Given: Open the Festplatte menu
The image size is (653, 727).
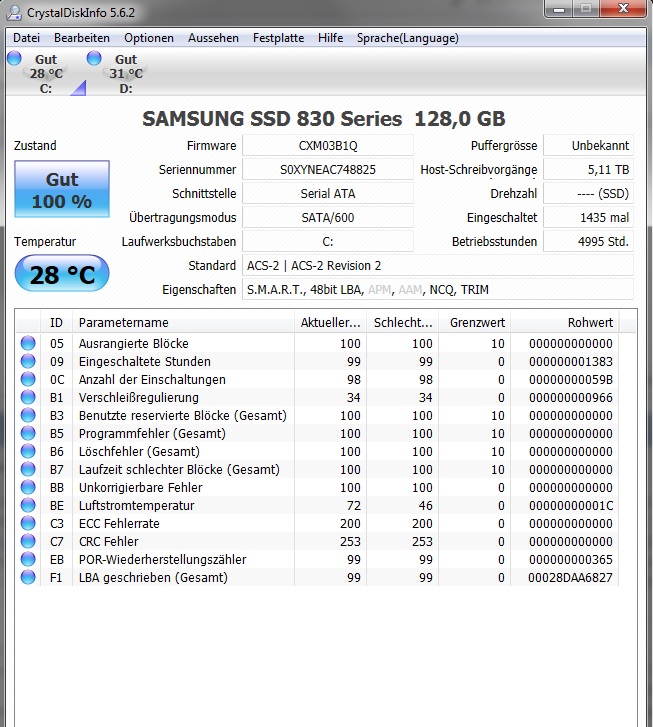Looking at the screenshot, I should 279,38.
